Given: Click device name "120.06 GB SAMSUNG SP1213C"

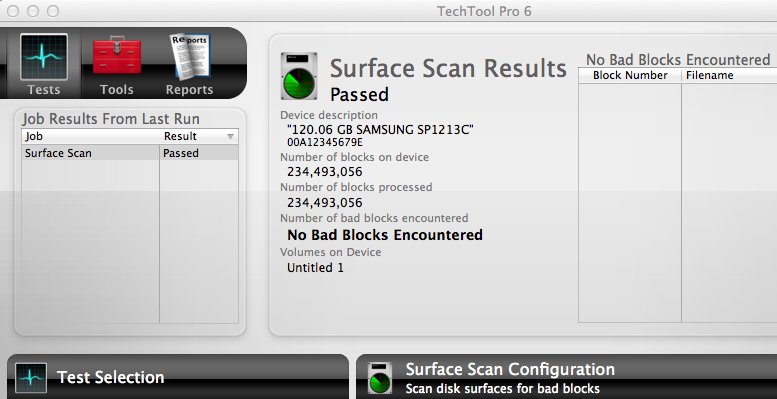Looking at the screenshot, I should click(x=380, y=129).
